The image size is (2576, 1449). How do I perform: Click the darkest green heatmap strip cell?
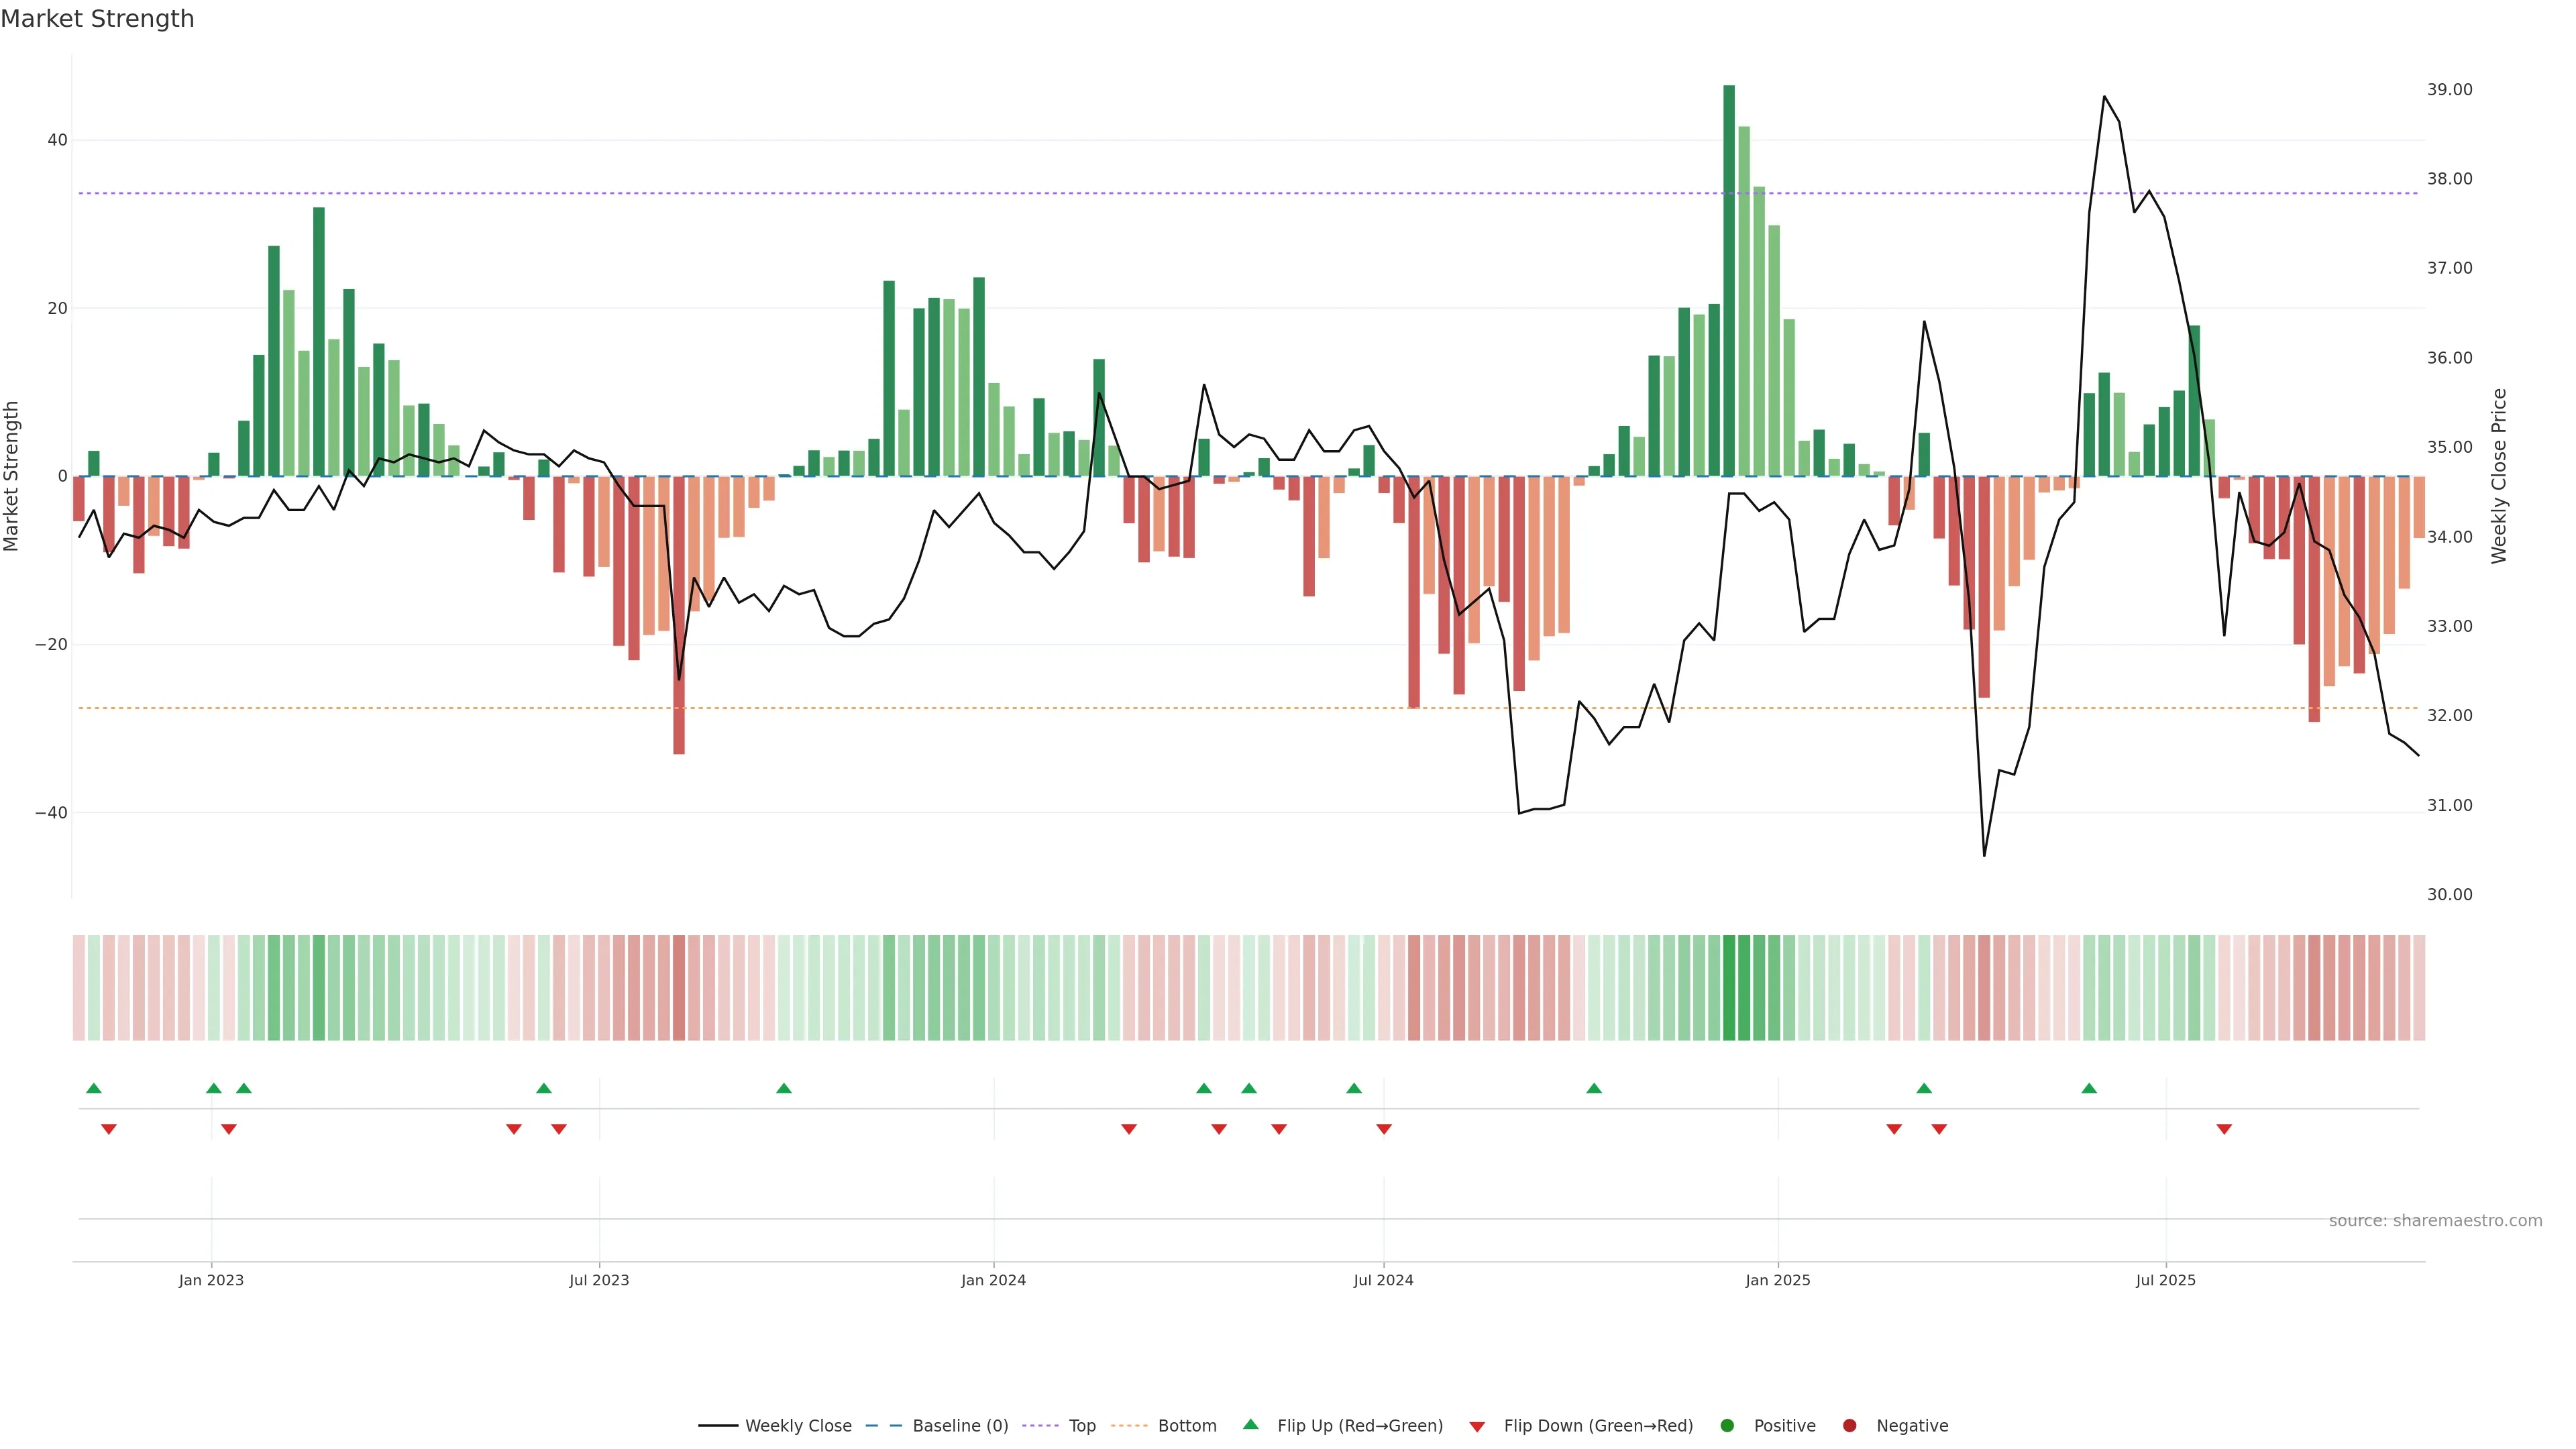[1729, 988]
